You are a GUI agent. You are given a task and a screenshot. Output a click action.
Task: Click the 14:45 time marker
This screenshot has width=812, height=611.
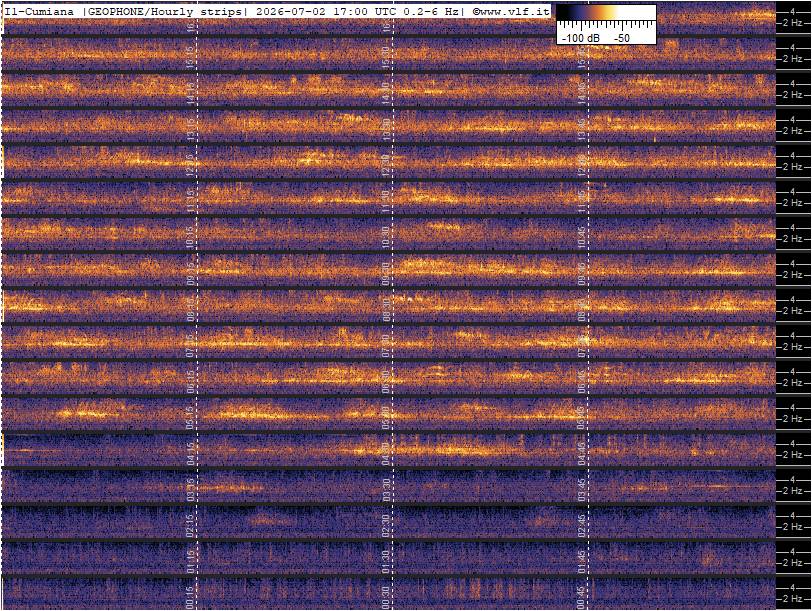[x=582, y=93]
